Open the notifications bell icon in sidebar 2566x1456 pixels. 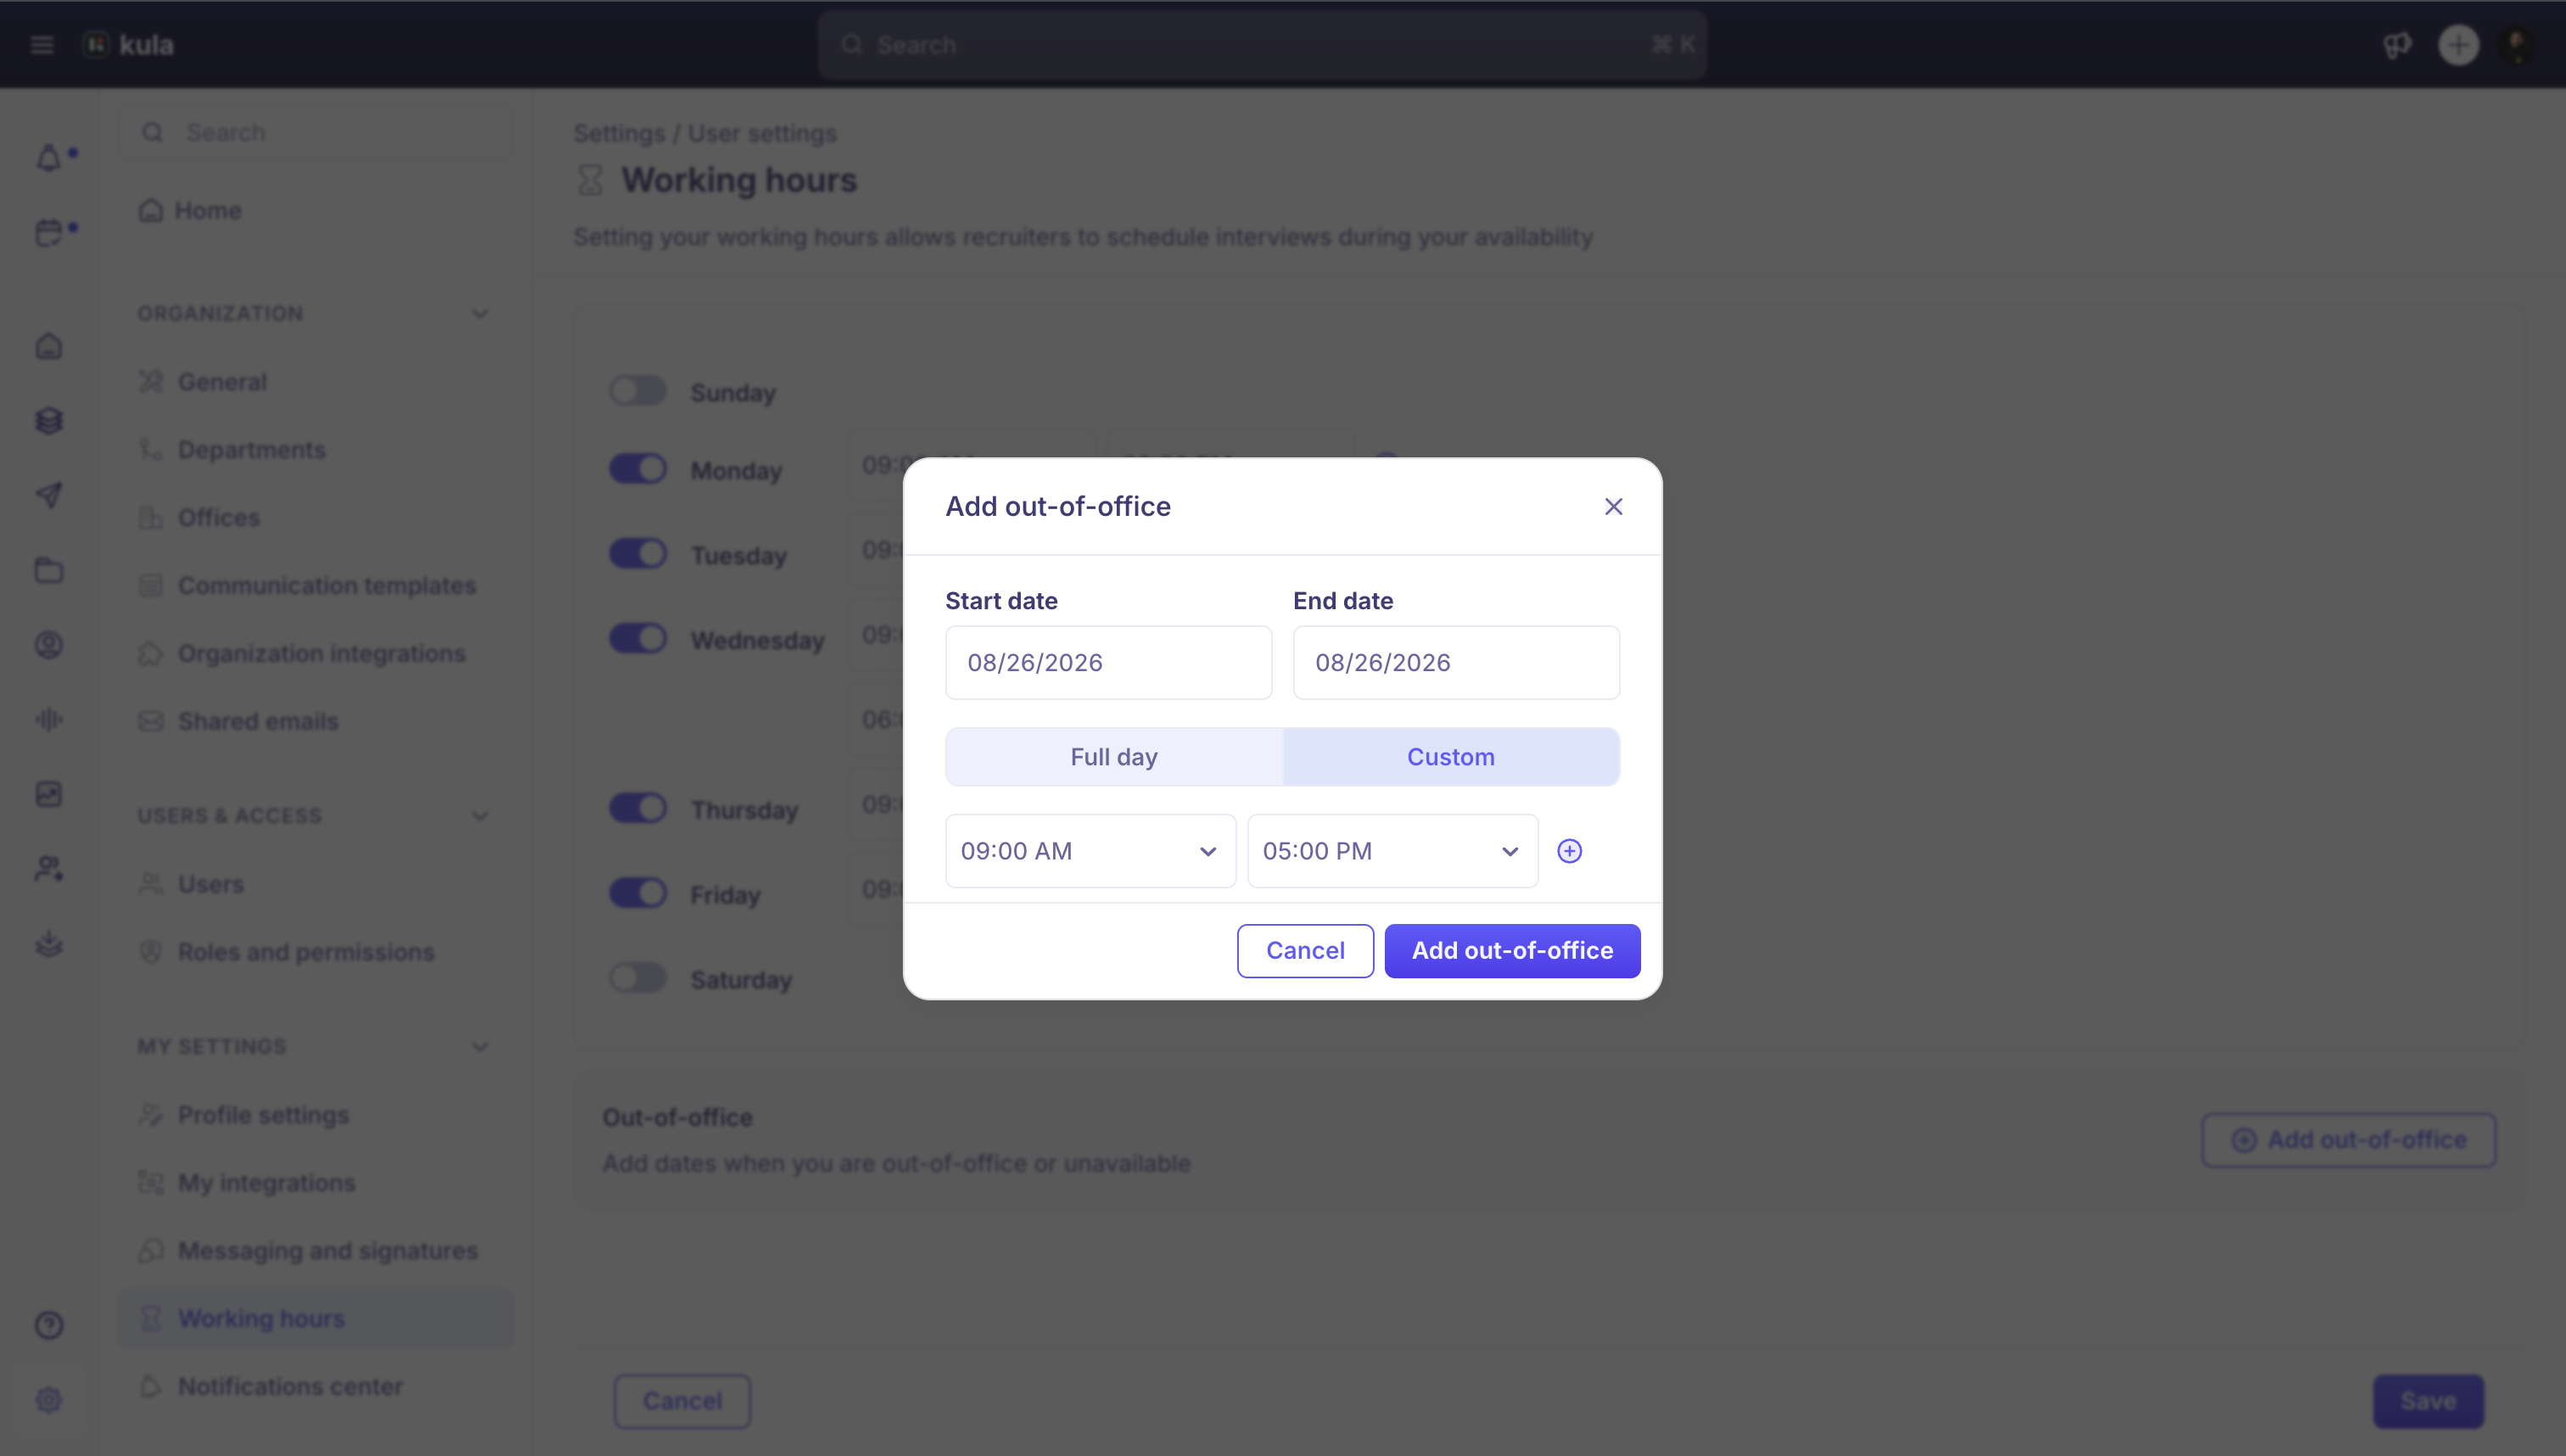pos(48,157)
